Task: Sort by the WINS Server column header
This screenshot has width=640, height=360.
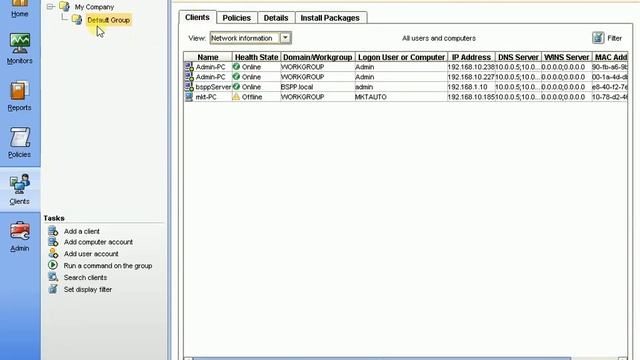Action: click(567, 57)
